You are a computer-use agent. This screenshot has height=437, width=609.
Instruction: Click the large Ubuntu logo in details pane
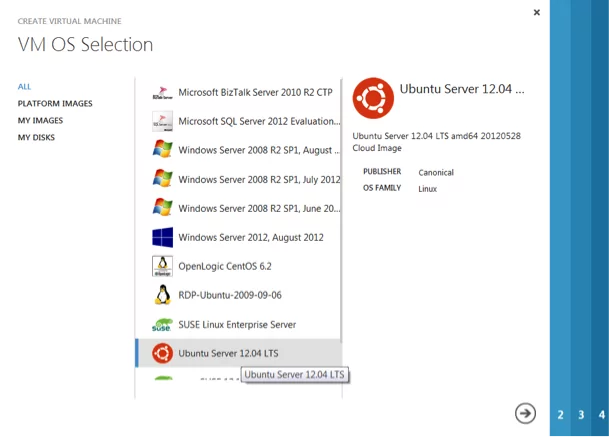coord(373,98)
